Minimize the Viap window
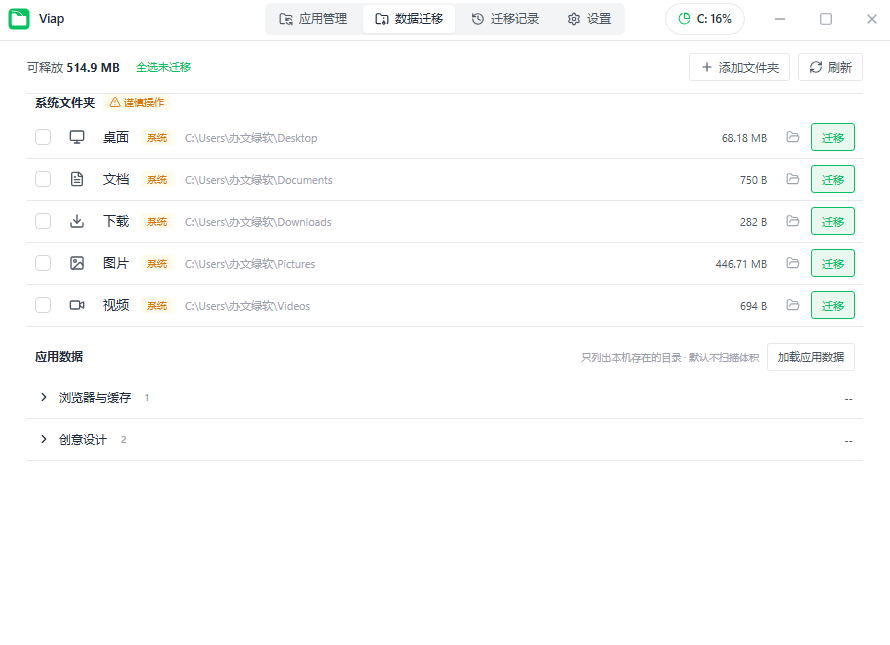890x645 pixels. click(780, 19)
